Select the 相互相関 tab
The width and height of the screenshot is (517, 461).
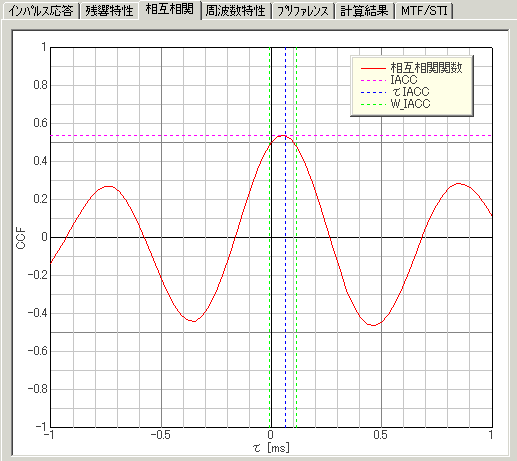[x=170, y=9]
